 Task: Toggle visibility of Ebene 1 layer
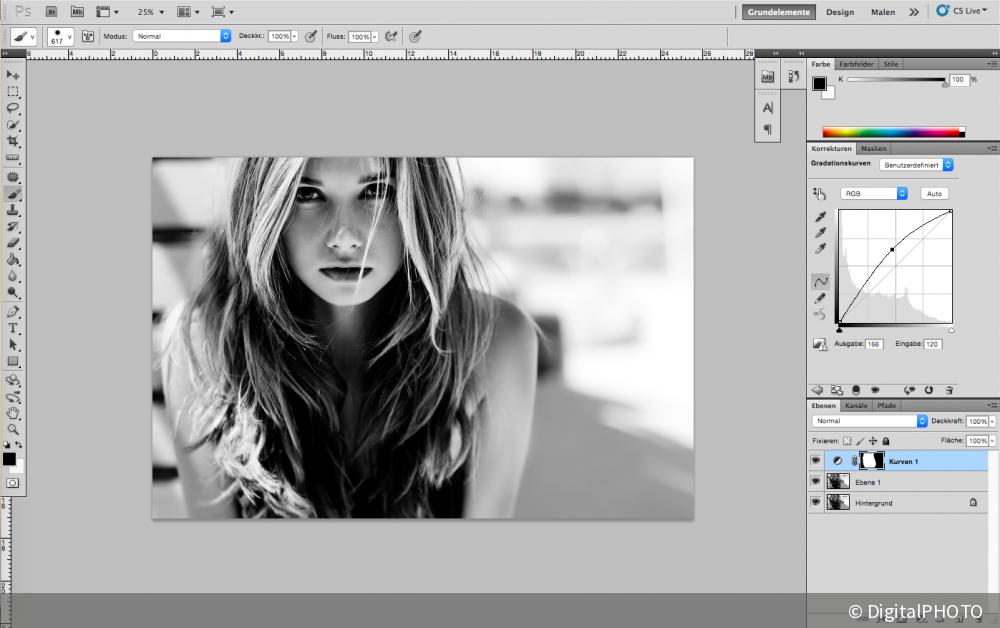[815, 482]
